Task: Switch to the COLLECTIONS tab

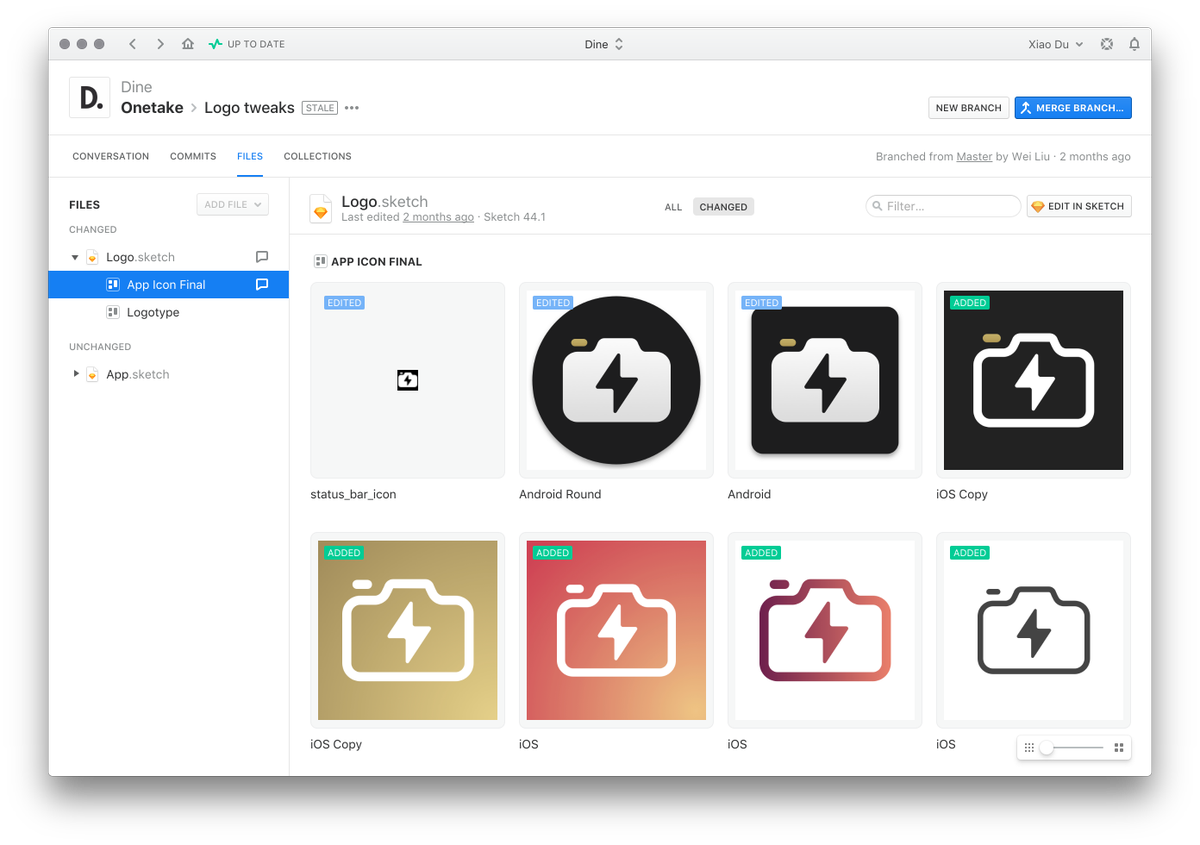Action: point(317,156)
